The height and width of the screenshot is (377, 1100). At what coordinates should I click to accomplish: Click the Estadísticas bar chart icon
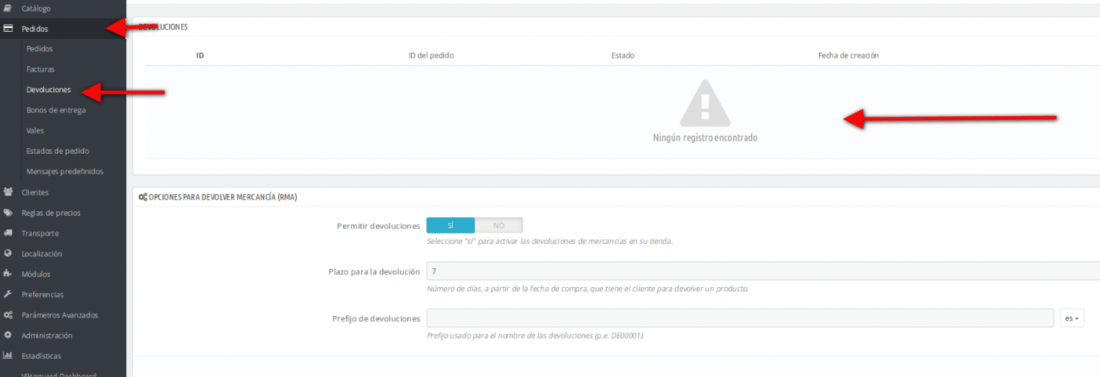click(x=8, y=355)
